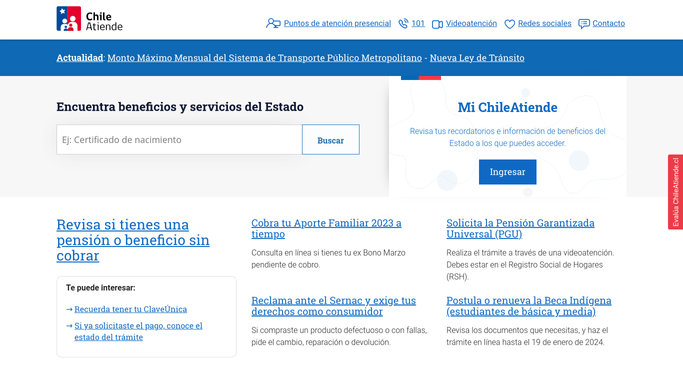This screenshot has height=384, width=683.
Task: Go to Redes sociales
Action: 544,24
